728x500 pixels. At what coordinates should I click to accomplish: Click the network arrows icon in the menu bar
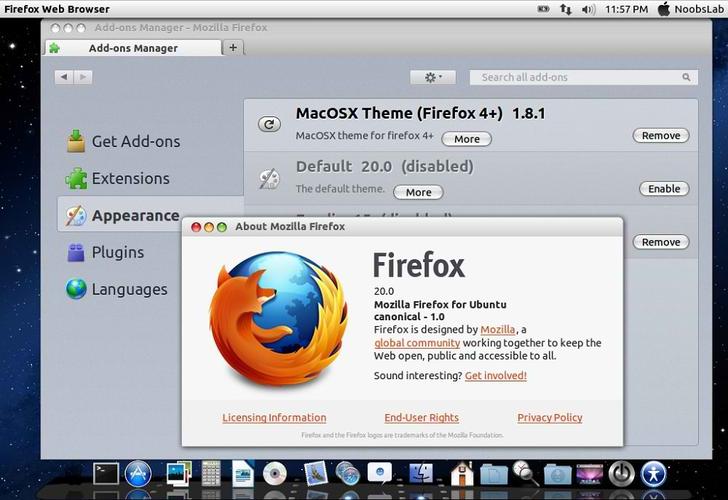(x=566, y=9)
